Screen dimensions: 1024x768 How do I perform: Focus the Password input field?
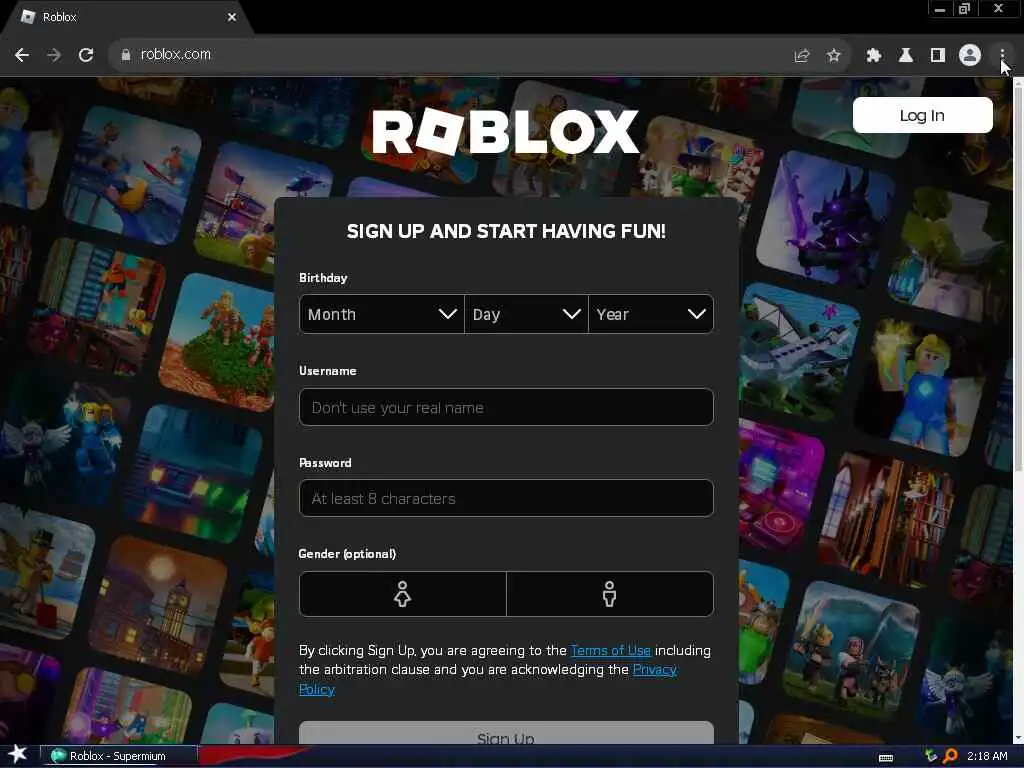tap(506, 498)
